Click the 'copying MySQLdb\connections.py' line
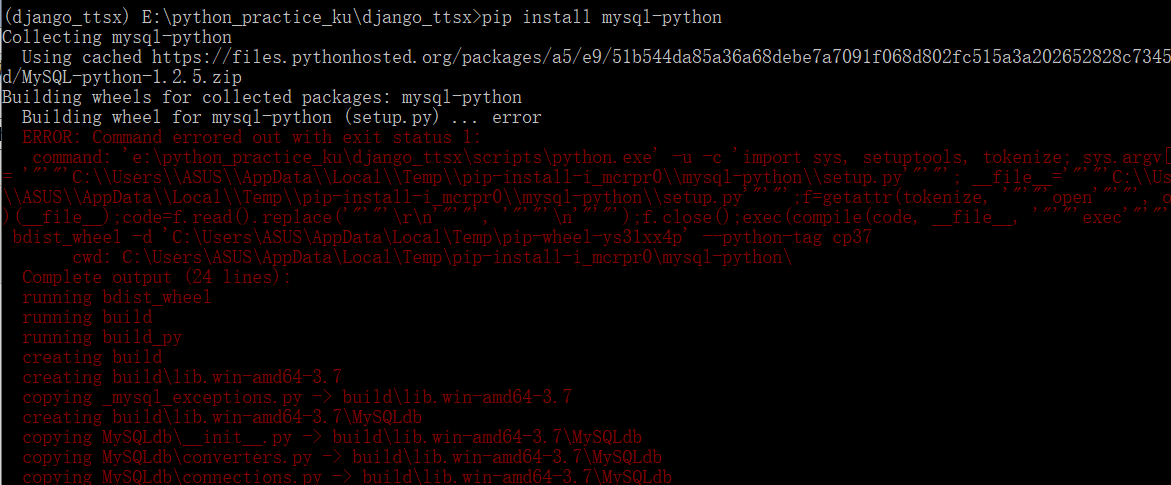 pos(347,476)
